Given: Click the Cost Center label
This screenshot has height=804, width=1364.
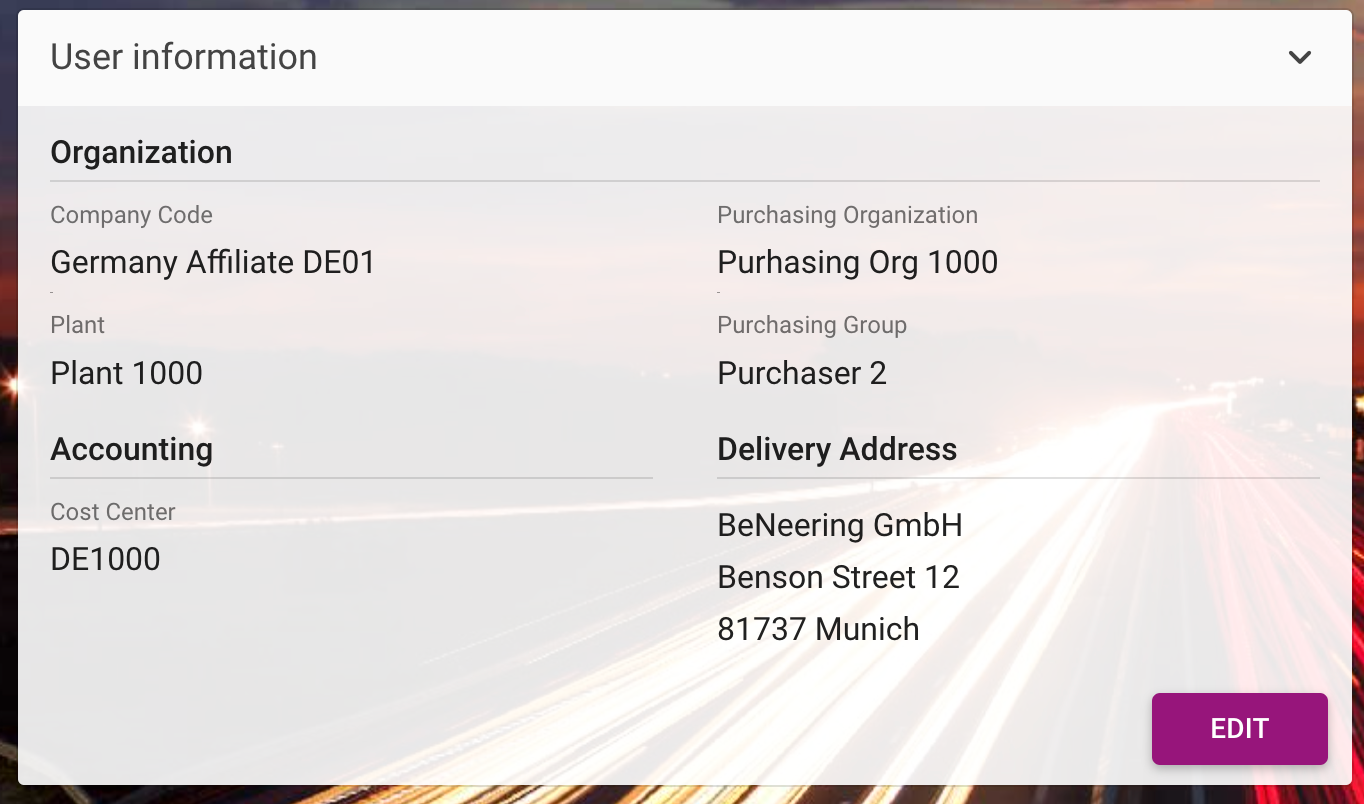Looking at the screenshot, I should coord(112,512).
